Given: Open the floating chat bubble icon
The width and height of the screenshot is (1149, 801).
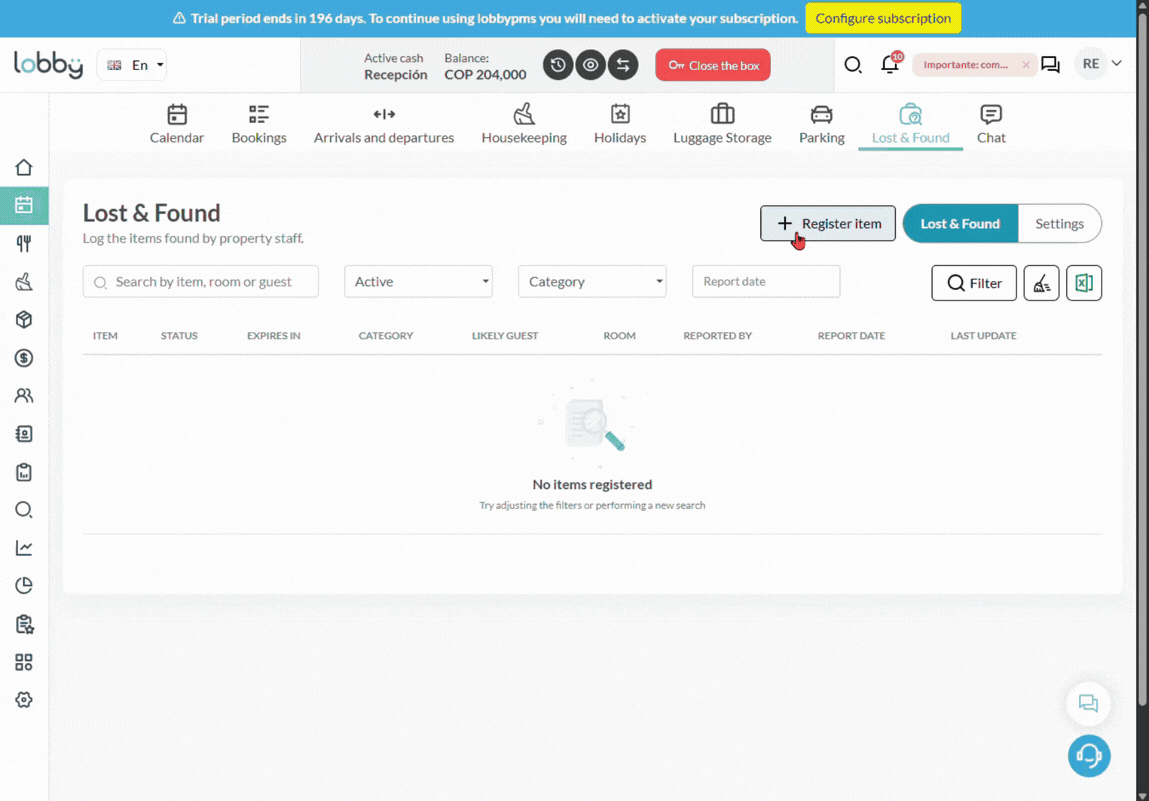Looking at the screenshot, I should (x=1088, y=704).
